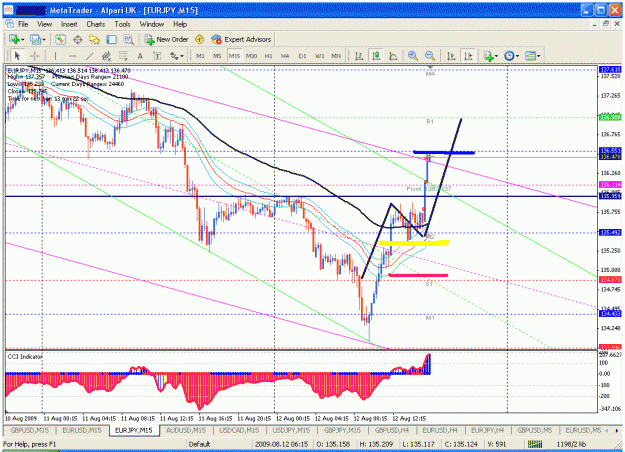Screen dimensions: 625x452
Task: Switch to the USDJPY,M15 chart tab
Action: pyautogui.click(x=291, y=430)
